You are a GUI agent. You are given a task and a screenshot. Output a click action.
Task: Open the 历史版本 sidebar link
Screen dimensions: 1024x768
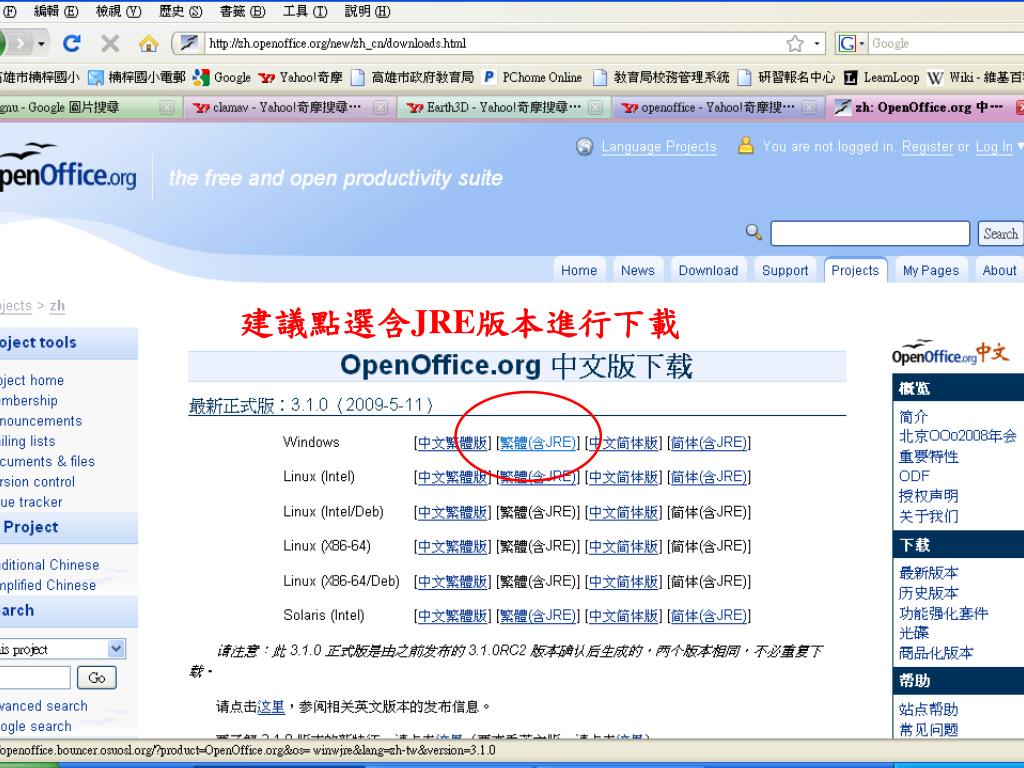click(929, 593)
